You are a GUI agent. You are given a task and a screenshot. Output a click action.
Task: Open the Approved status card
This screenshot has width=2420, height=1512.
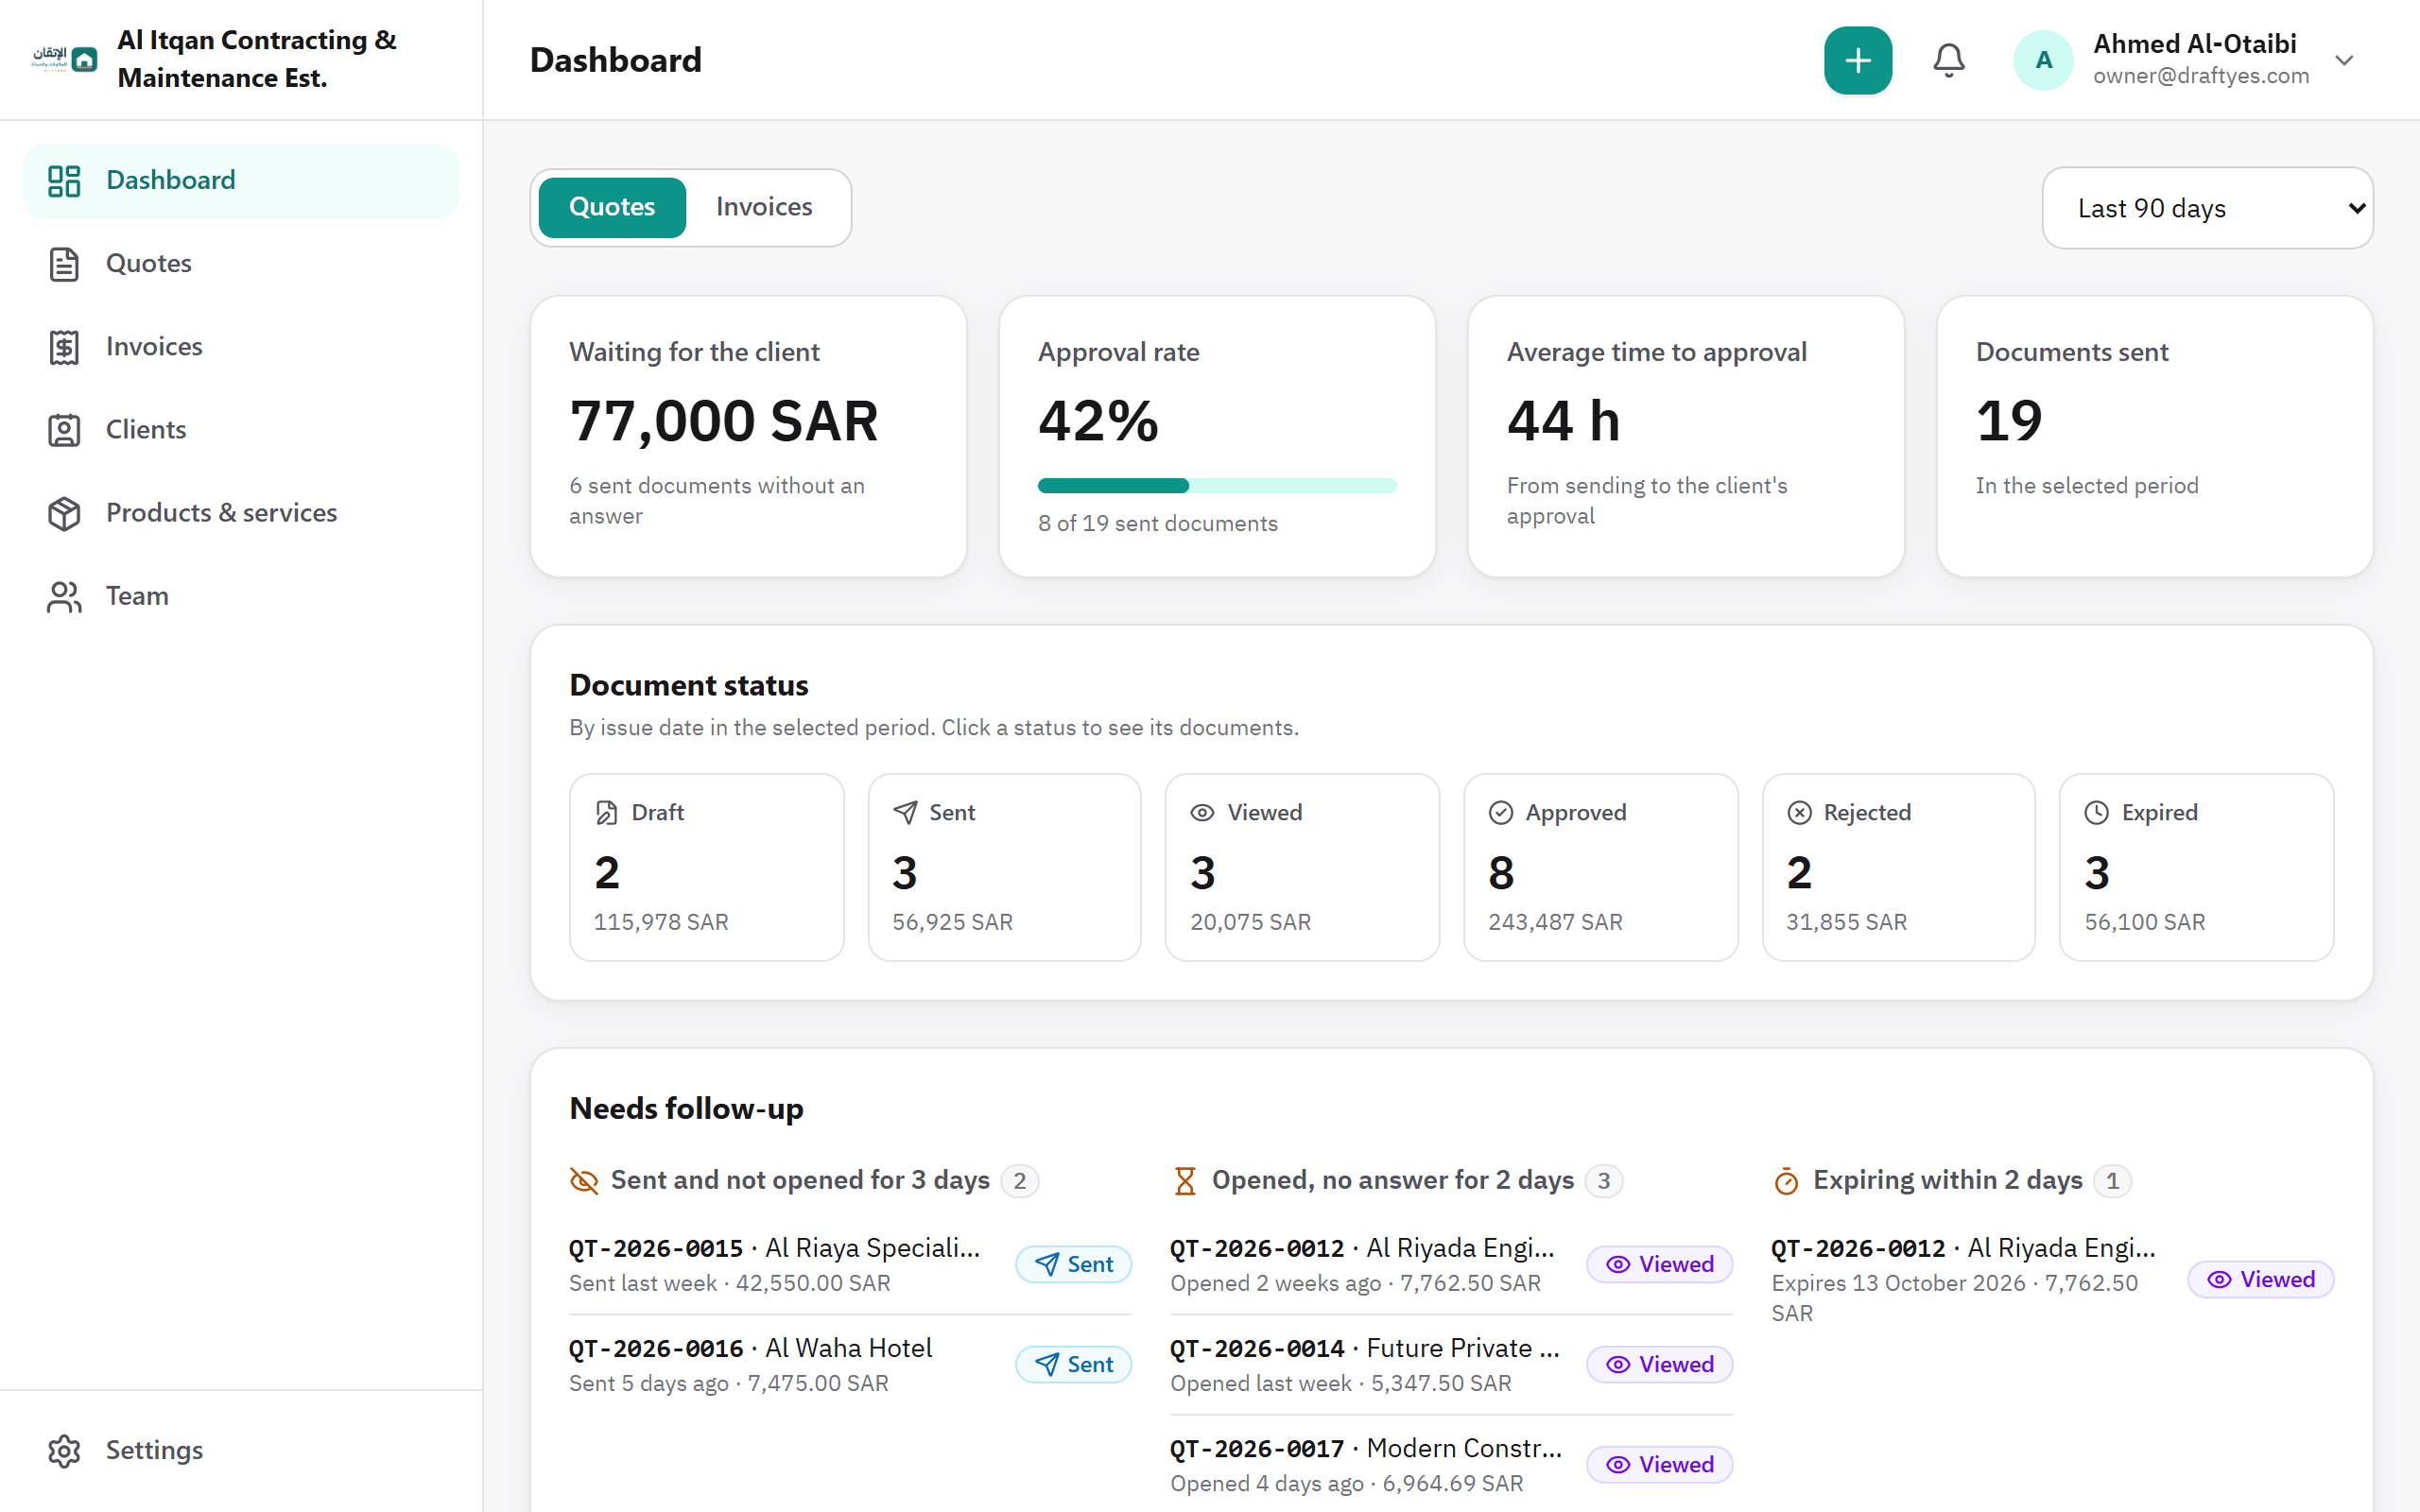point(1600,867)
